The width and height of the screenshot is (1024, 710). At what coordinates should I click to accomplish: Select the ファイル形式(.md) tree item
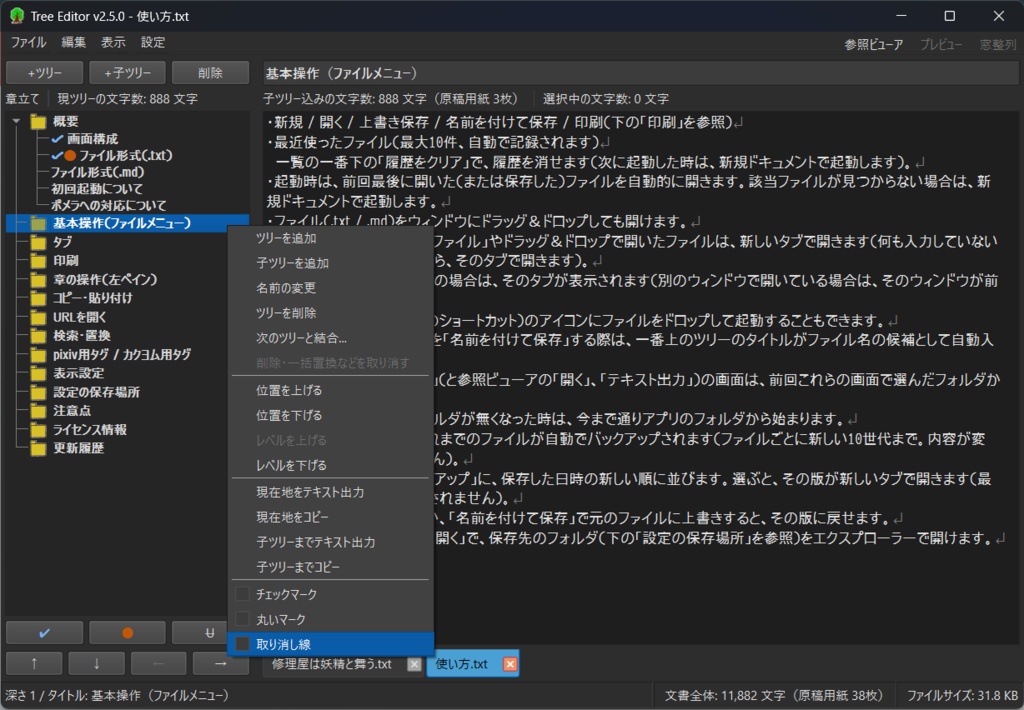click(97, 172)
